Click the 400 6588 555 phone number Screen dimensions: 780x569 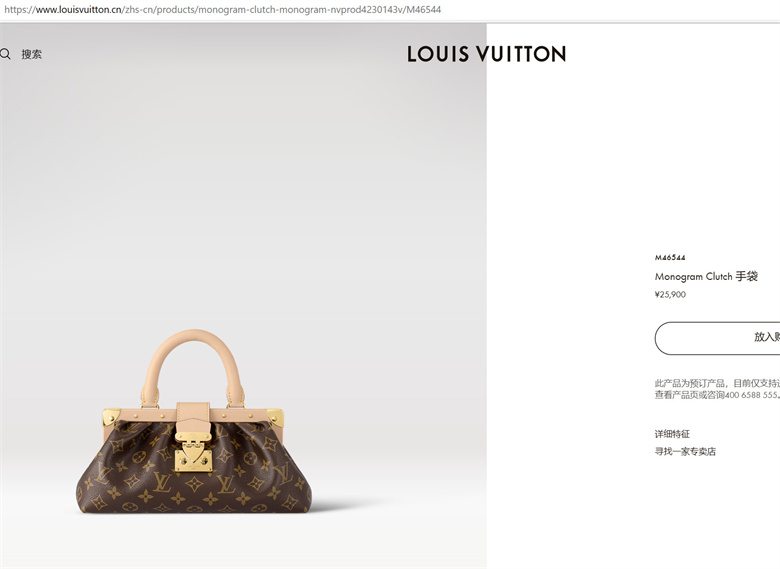click(x=751, y=395)
